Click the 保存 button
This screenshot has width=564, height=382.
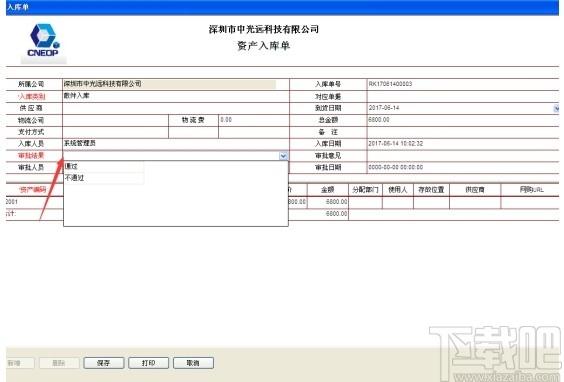tap(104, 363)
